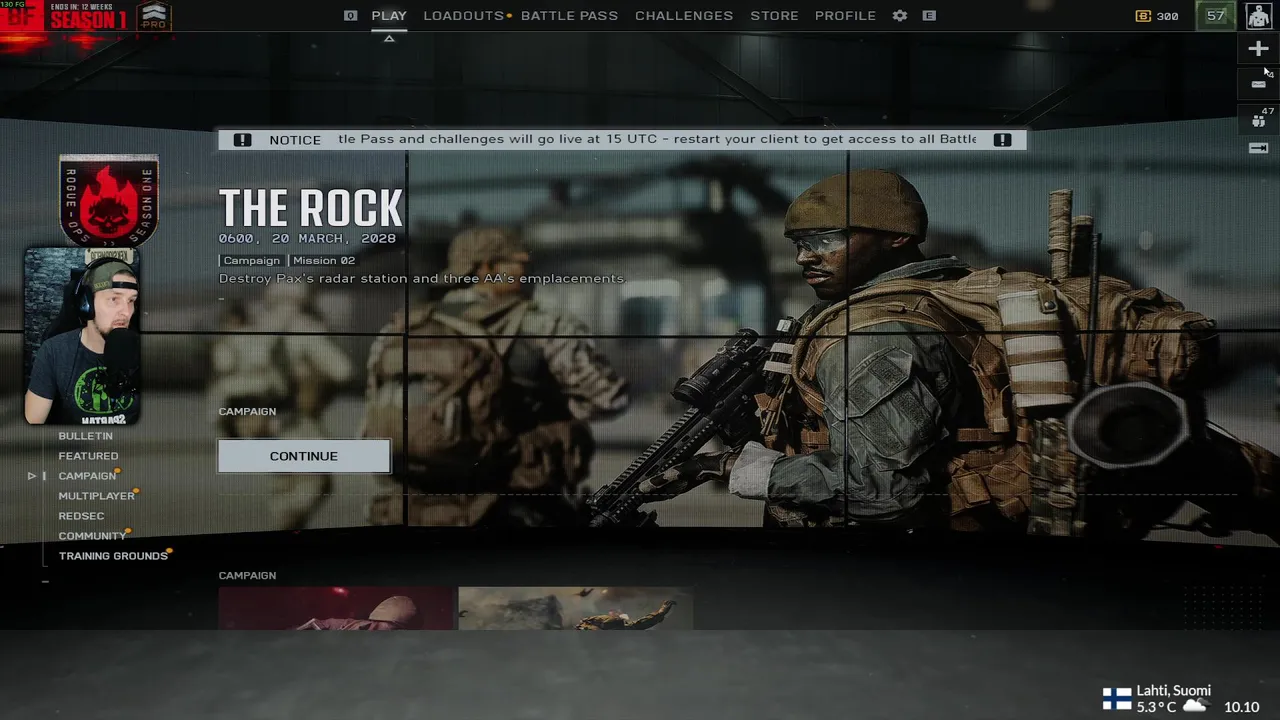The height and width of the screenshot is (720, 1280).
Task: Open the Battlefield coins balance 300
Action: click(x=1157, y=16)
